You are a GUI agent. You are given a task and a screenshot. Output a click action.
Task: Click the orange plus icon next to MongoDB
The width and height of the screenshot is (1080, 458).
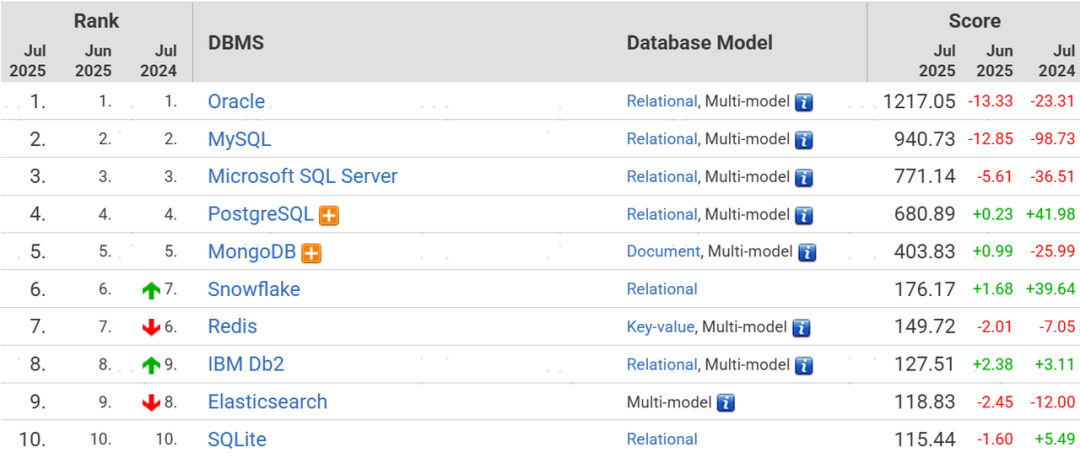(x=311, y=253)
